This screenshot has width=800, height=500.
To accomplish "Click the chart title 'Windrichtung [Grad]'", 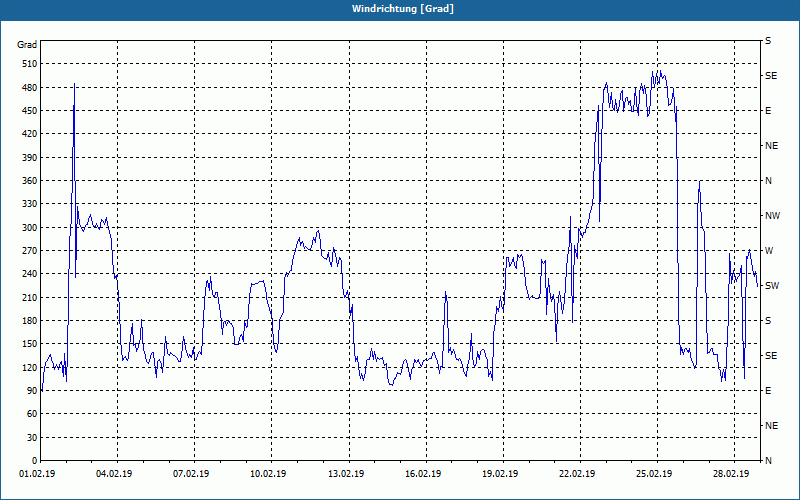I will click(403, 9).
